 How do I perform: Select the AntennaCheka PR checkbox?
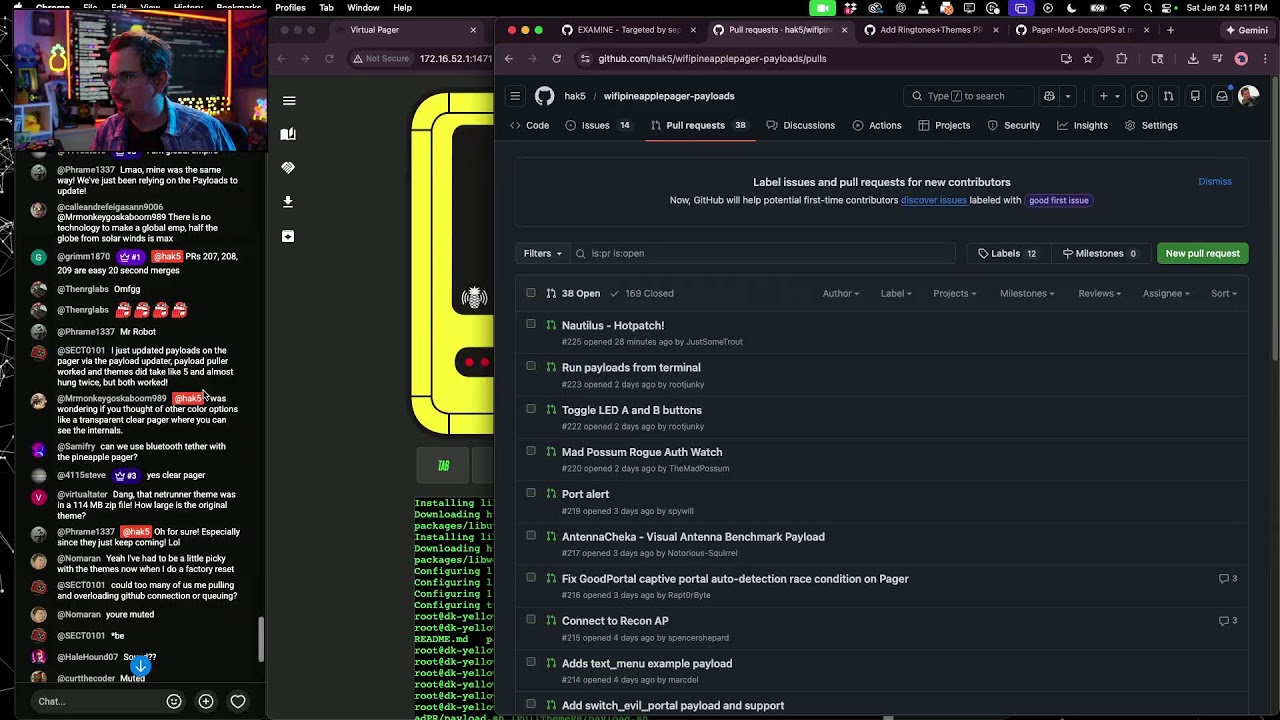coord(531,535)
